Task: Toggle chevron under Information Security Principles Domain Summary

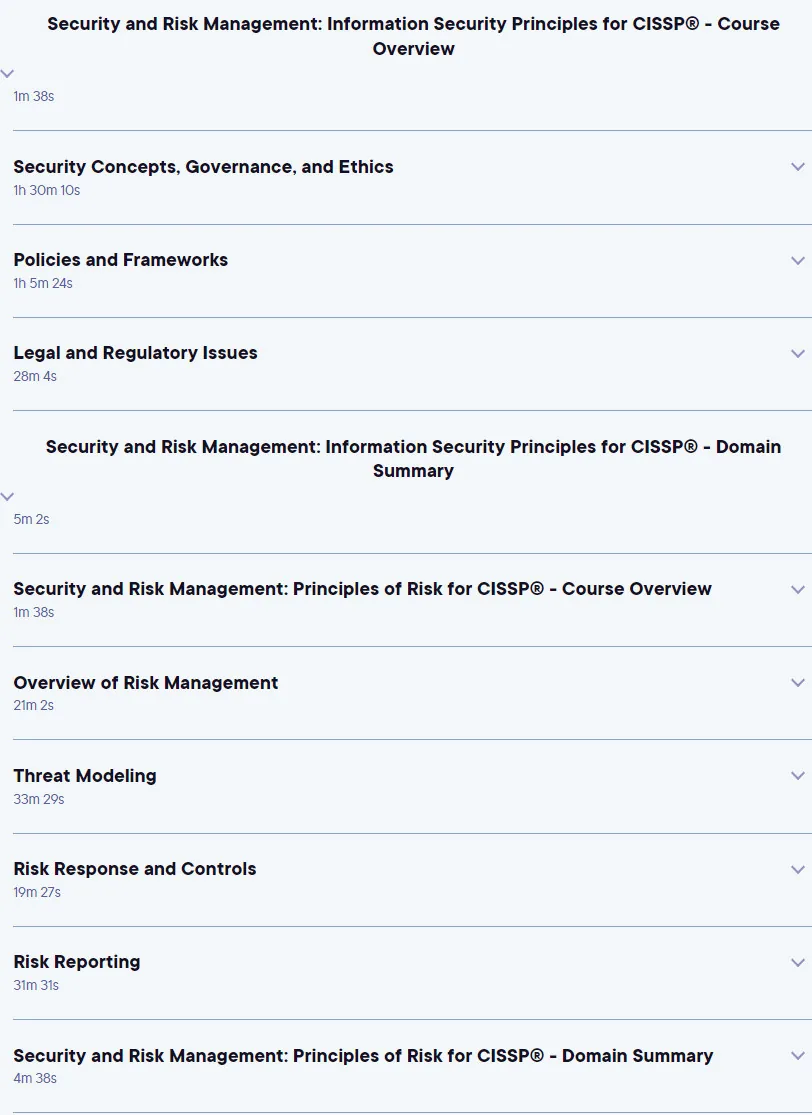Action: [7, 496]
